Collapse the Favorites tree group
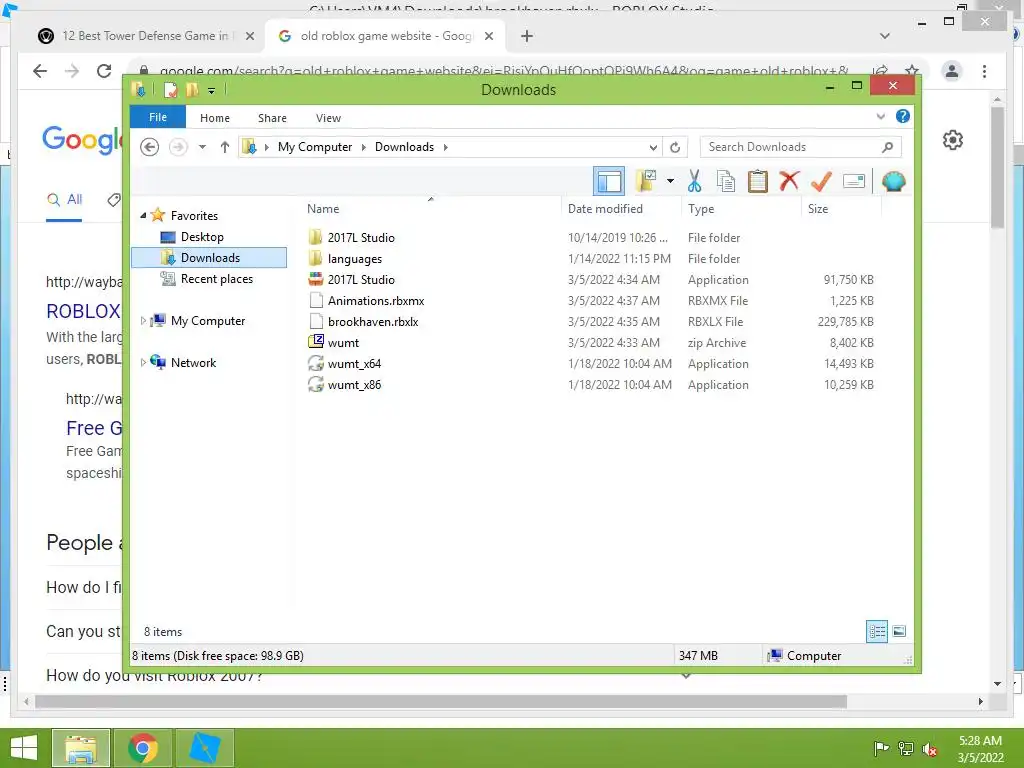Image resolution: width=1024 pixels, height=768 pixels. click(x=143, y=216)
